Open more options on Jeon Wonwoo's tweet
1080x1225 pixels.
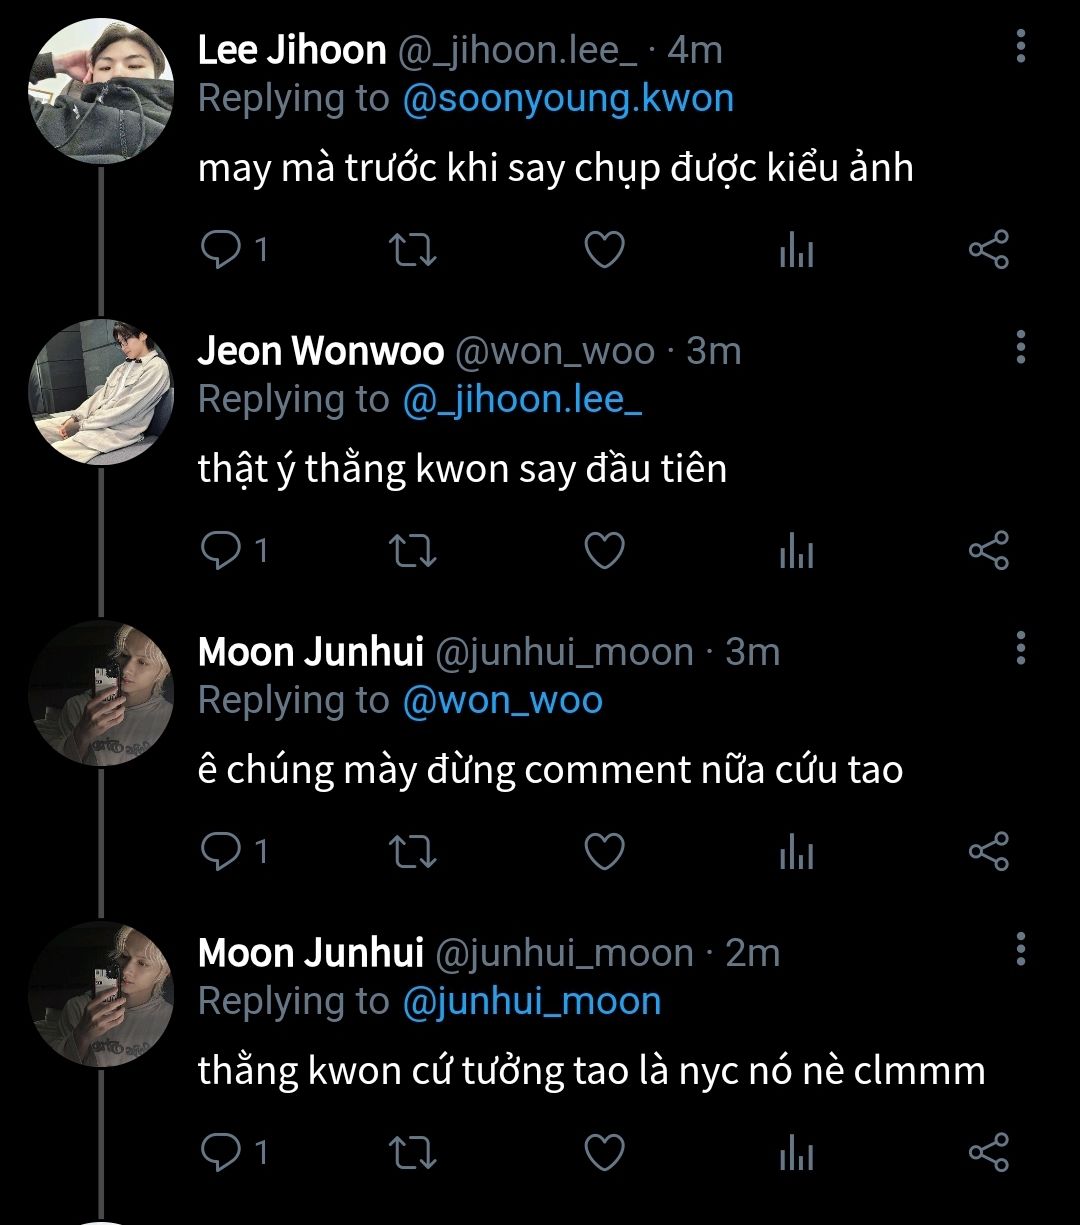tap(1020, 347)
